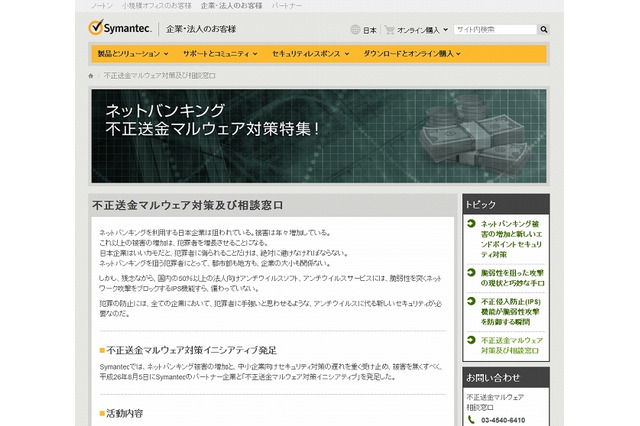Image resolution: width=640 pixels, height=426 pixels.
Task: Click the 不正送金マルウェア相談窓口 contact label
Action: pos(495,402)
